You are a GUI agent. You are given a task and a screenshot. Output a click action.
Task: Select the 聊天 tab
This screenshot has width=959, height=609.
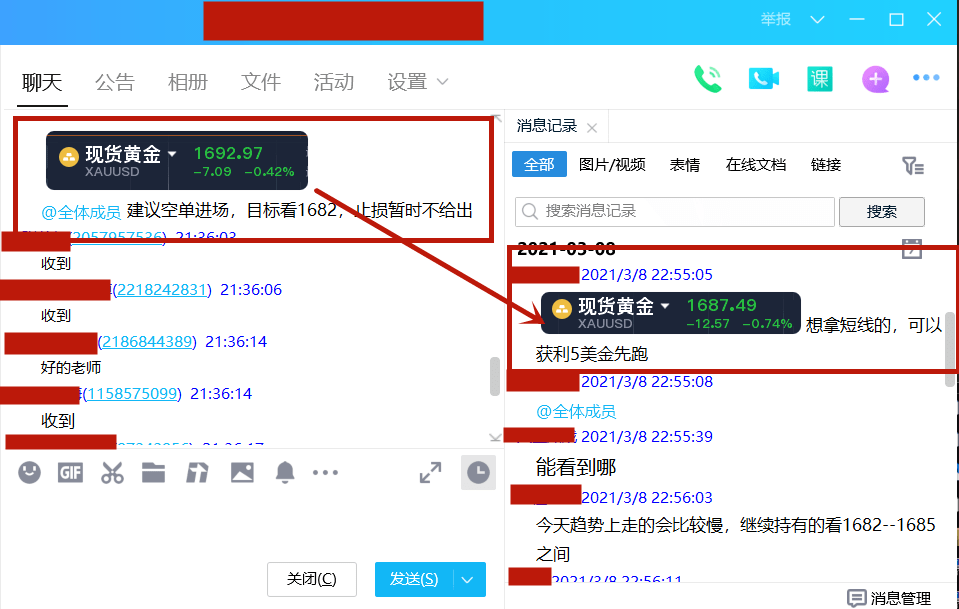[42, 81]
